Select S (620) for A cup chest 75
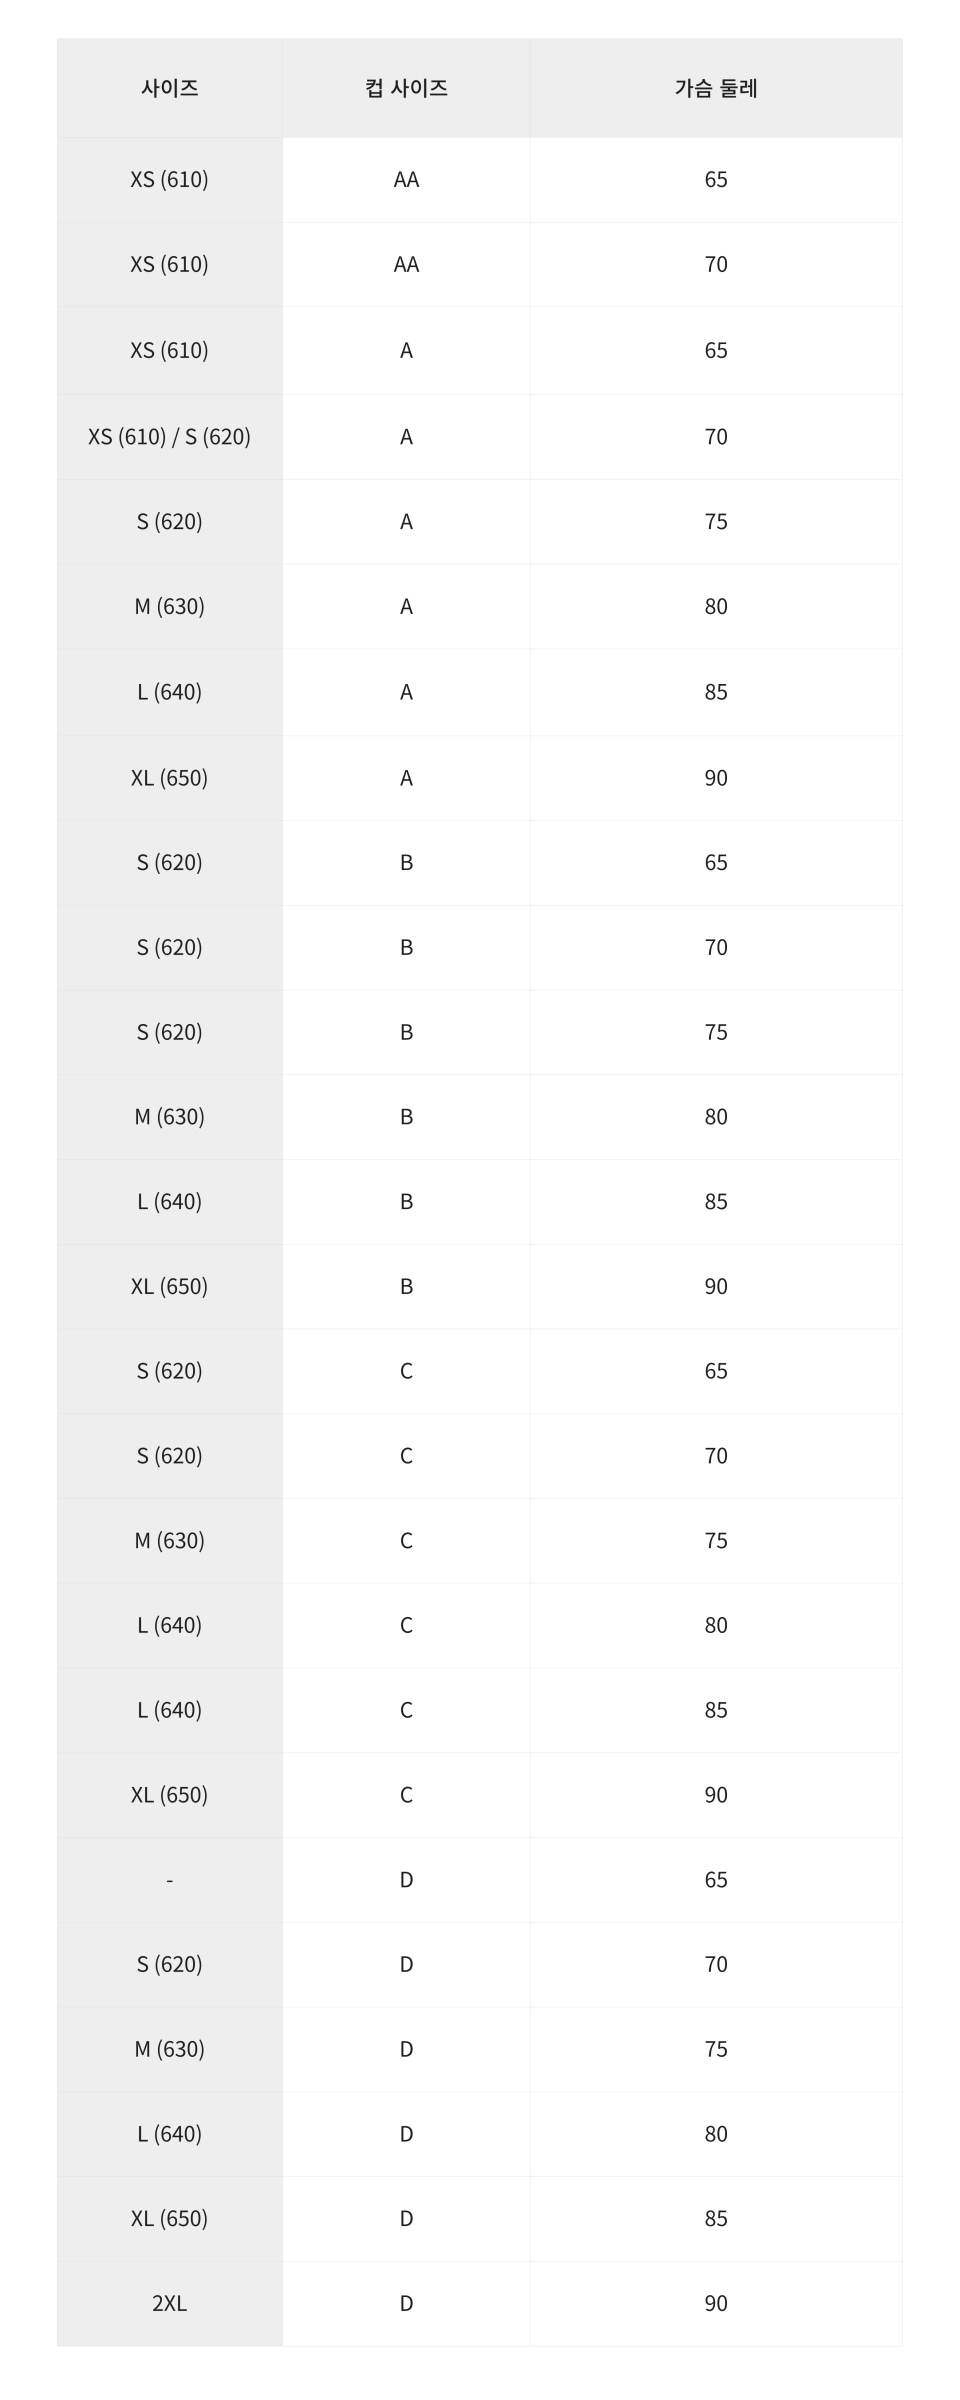This screenshot has height=2400, width=960. [x=169, y=521]
